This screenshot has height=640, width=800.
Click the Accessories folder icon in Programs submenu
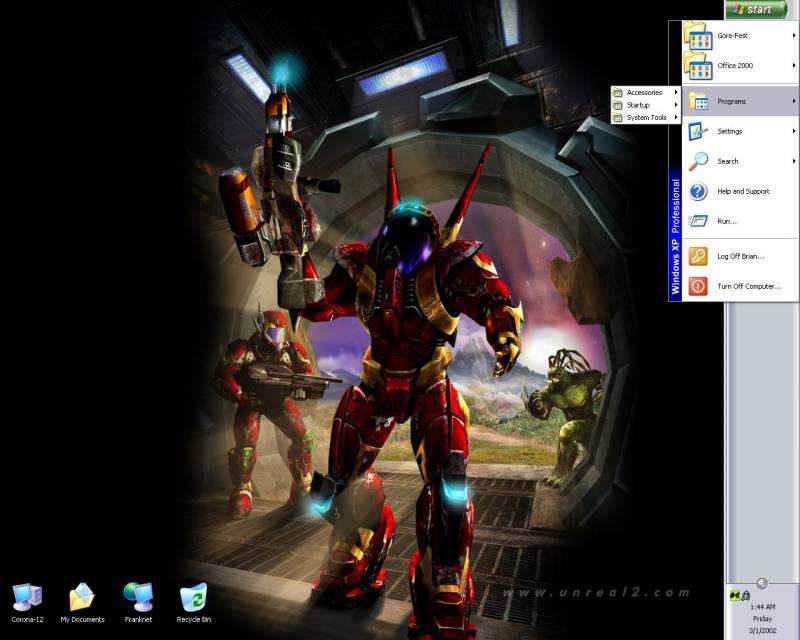click(x=618, y=92)
